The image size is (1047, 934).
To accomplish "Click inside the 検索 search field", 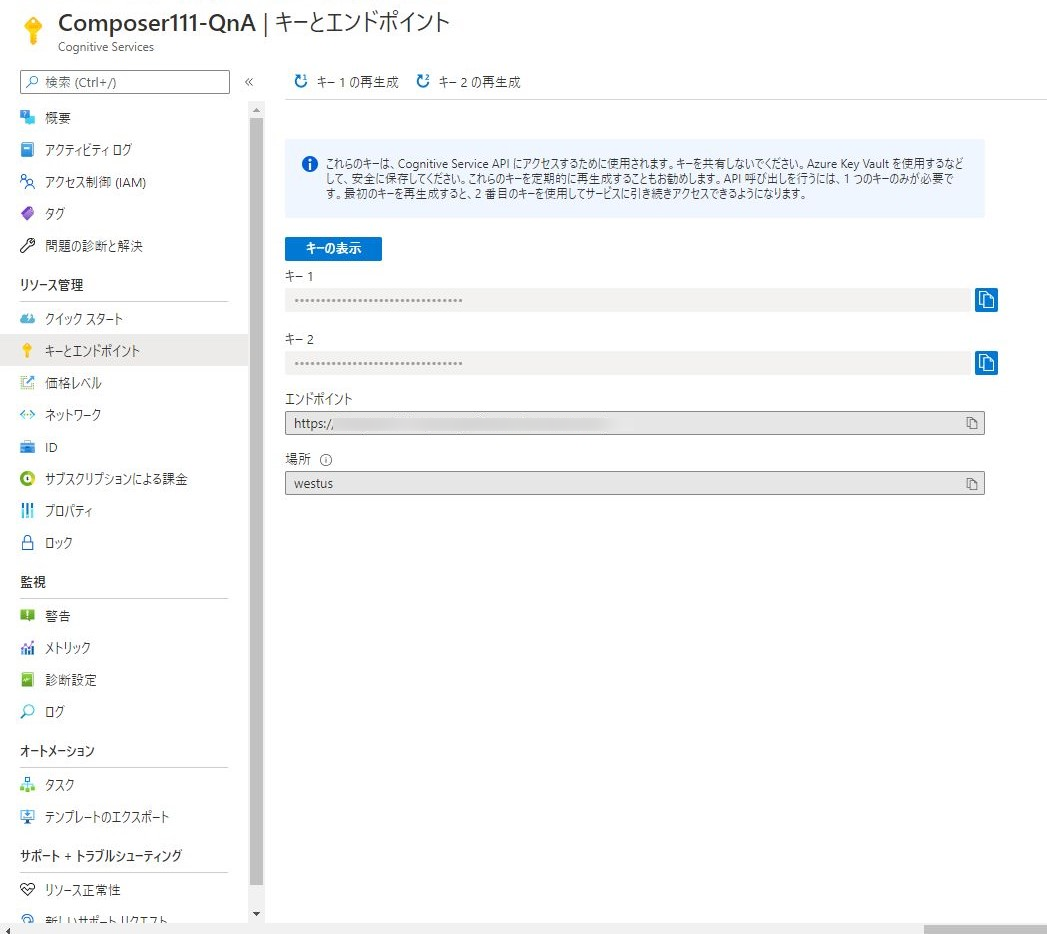I will click(123, 82).
